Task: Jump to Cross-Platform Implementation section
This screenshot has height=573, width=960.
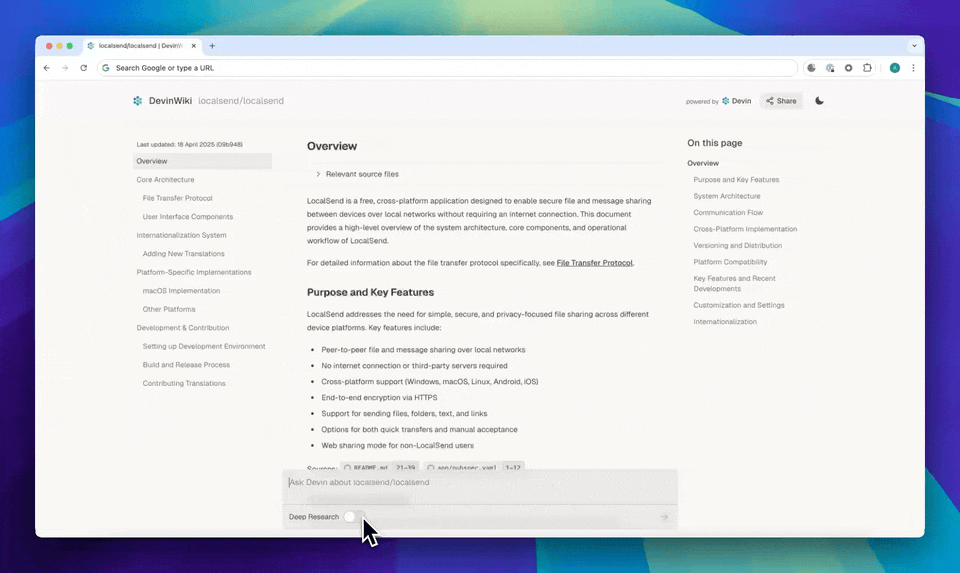Action: click(x=745, y=229)
